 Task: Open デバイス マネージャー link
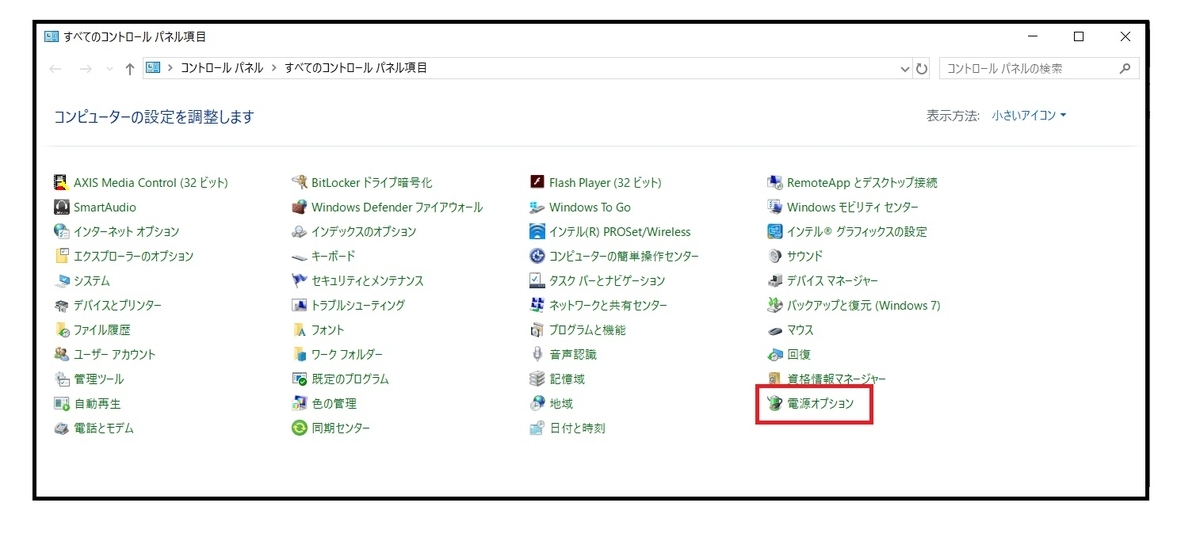click(x=833, y=281)
